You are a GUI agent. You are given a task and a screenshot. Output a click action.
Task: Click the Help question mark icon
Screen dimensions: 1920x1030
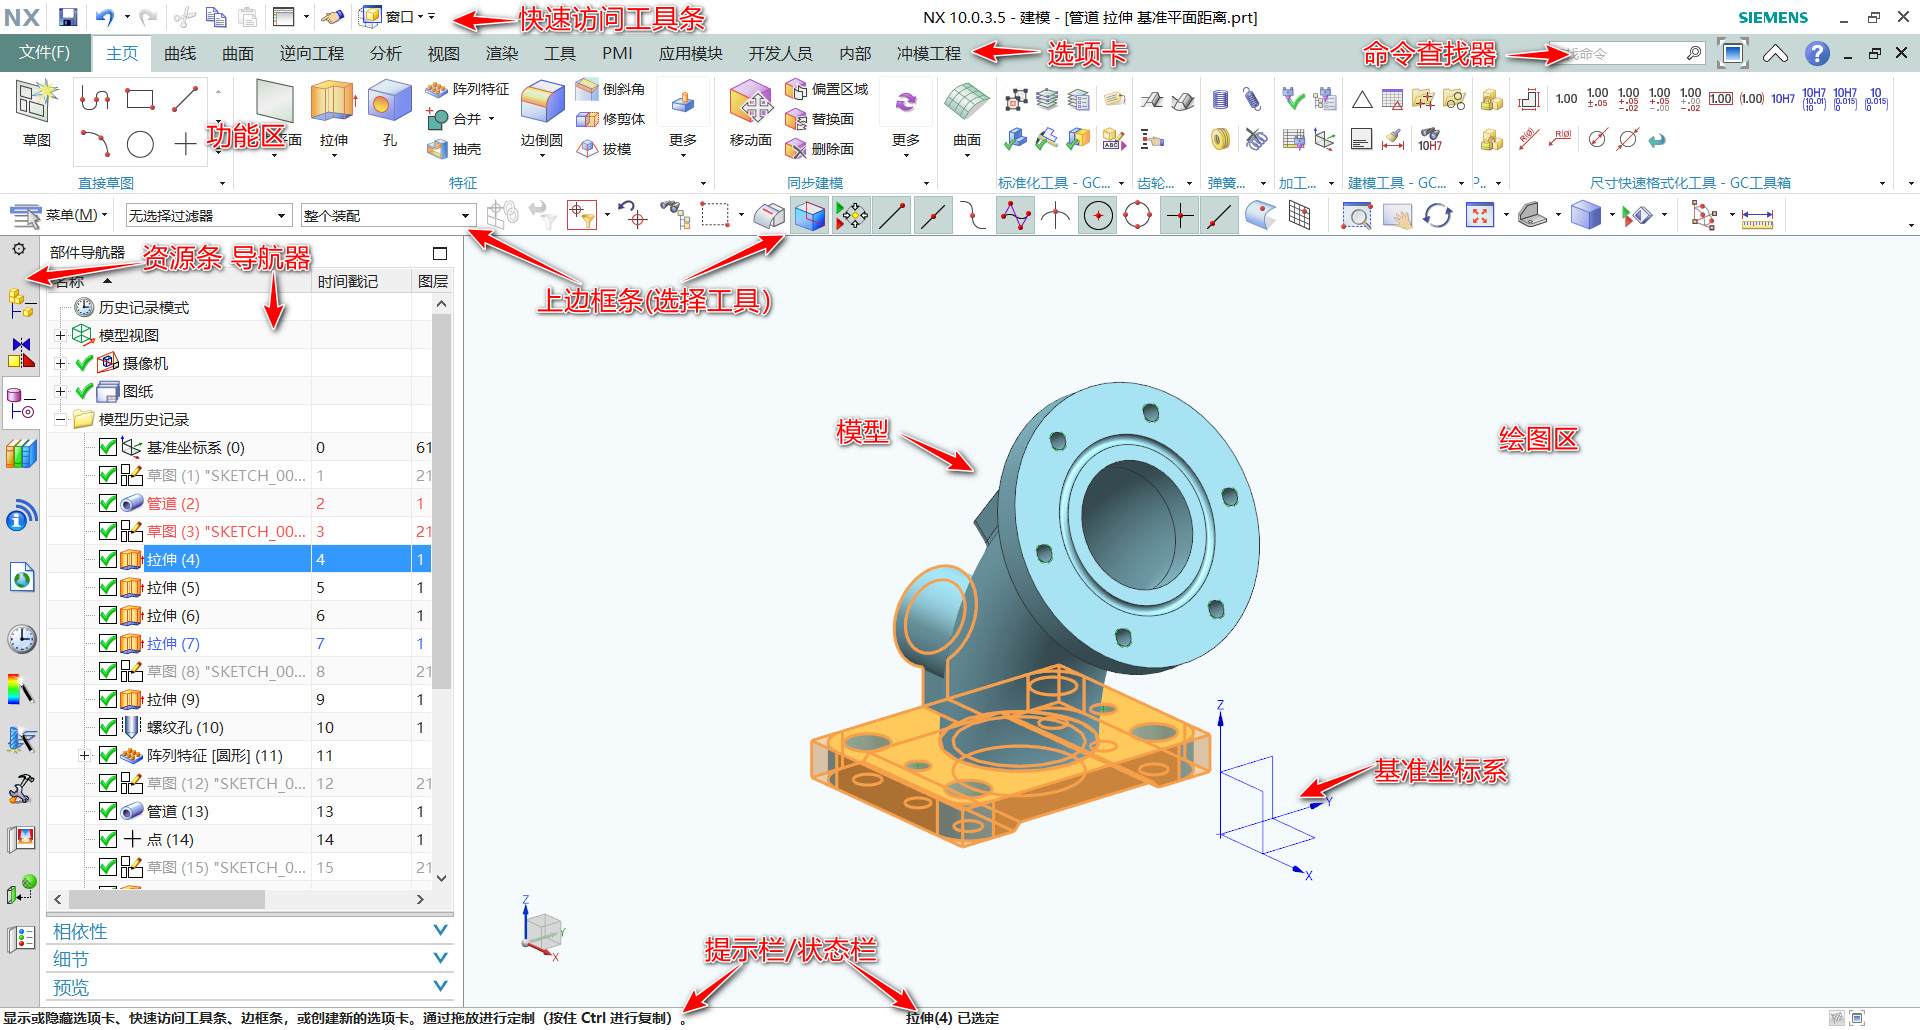click(x=1817, y=53)
